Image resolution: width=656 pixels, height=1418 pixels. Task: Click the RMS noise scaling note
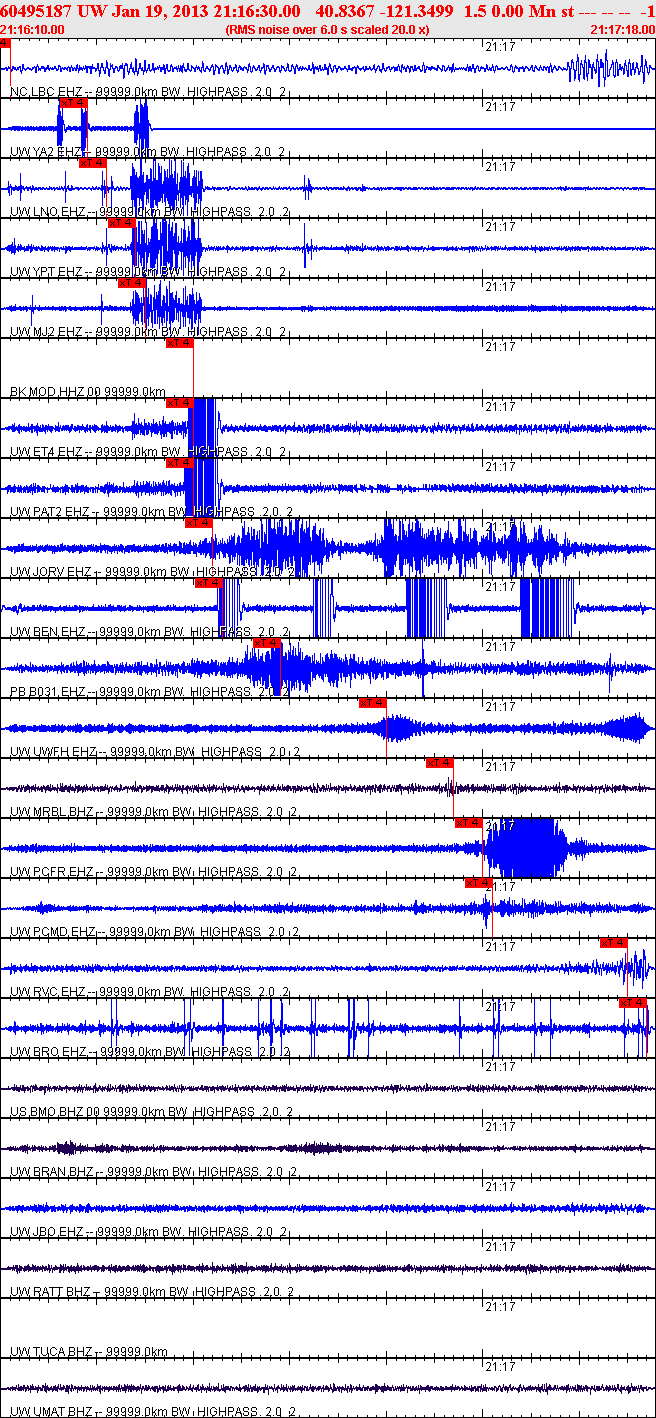point(328,30)
